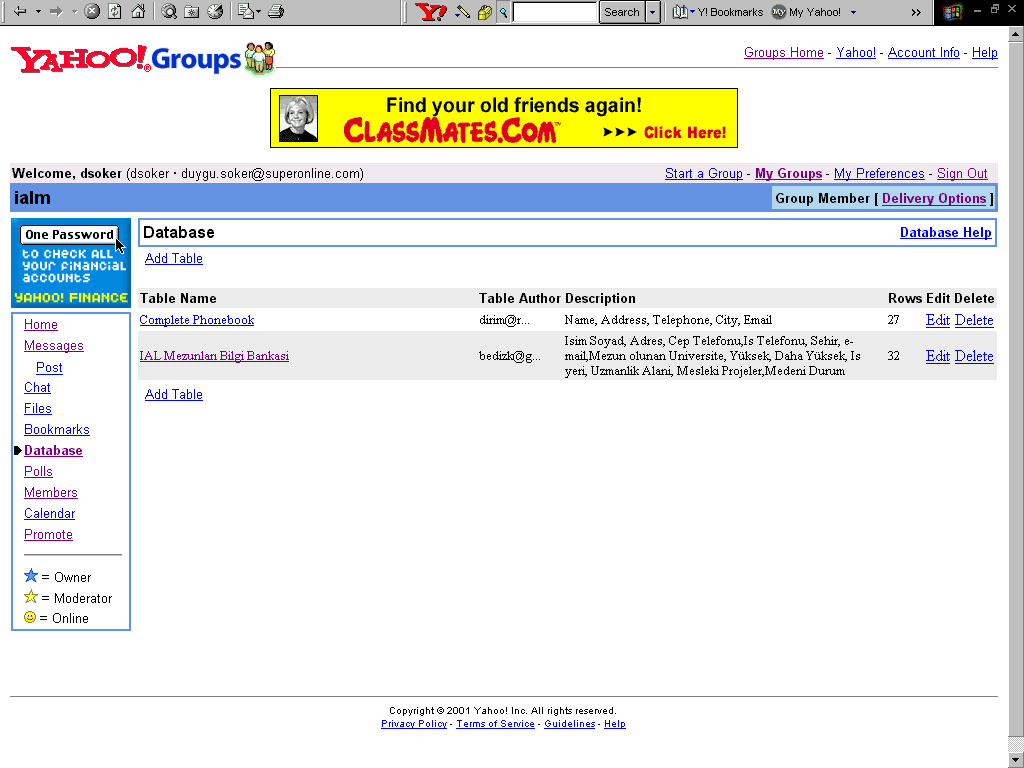This screenshot has width=1024, height=768.
Task: Select Post in the sidebar menu
Action: pos(49,368)
